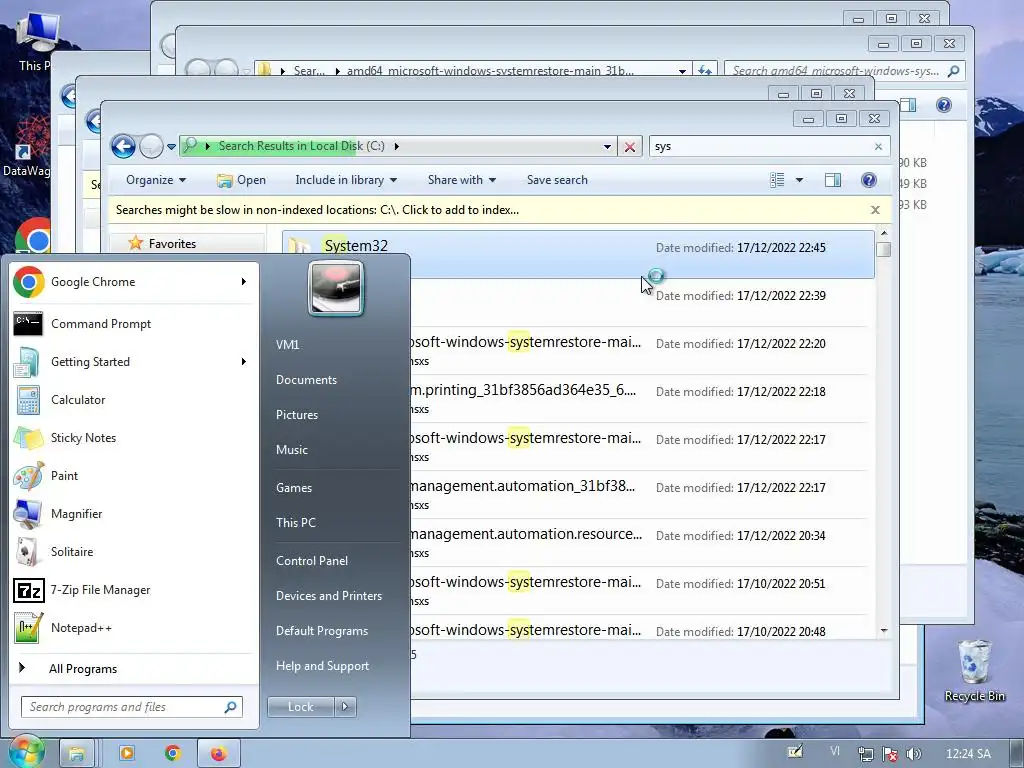Click the Lock button
The height and width of the screenshot is (768, 1024).
tap(300, 707)
